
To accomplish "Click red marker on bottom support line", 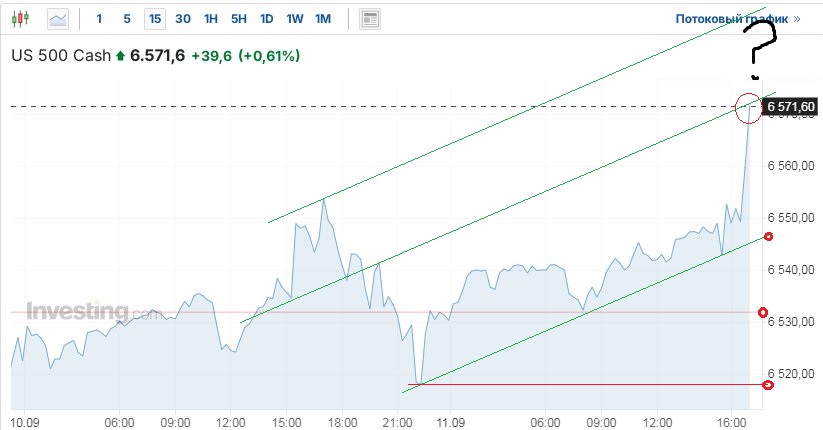I will coord(767,385).
